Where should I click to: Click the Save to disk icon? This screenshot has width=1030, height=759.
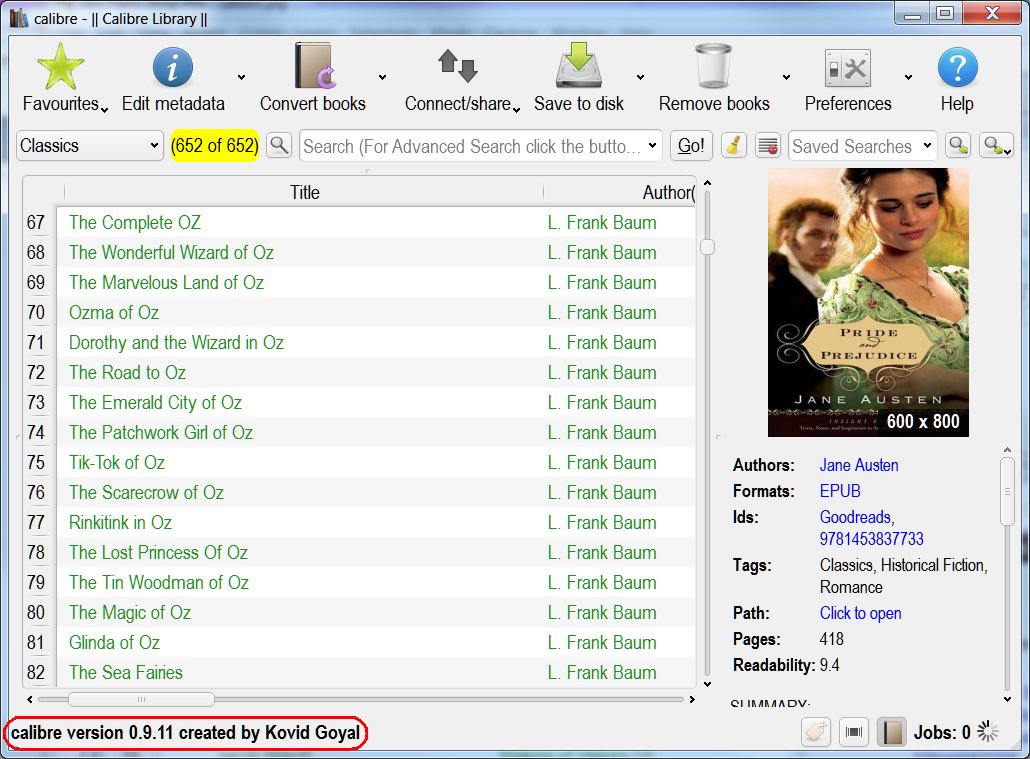tap(579, 65)
